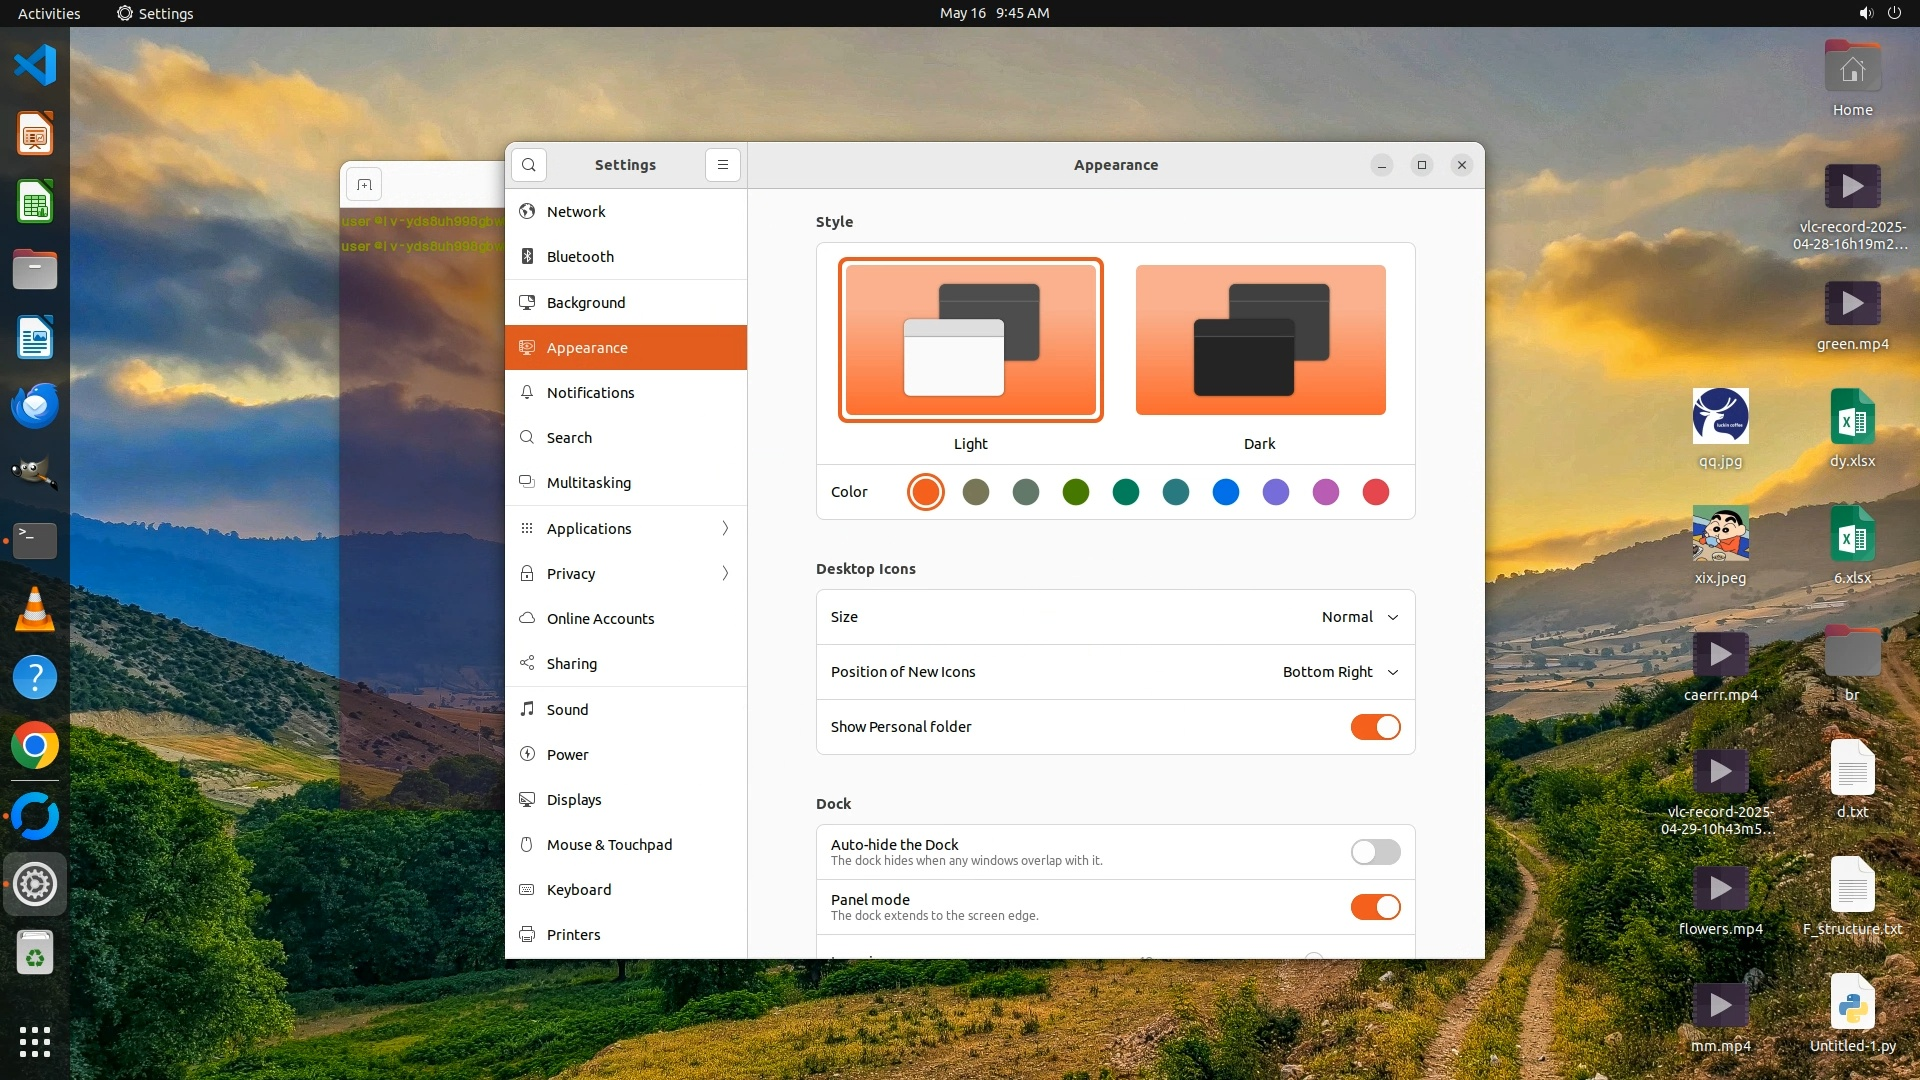Open VLC media player from dock
The height and width of the screenshot is (1080, 1920).
[35, 609]
